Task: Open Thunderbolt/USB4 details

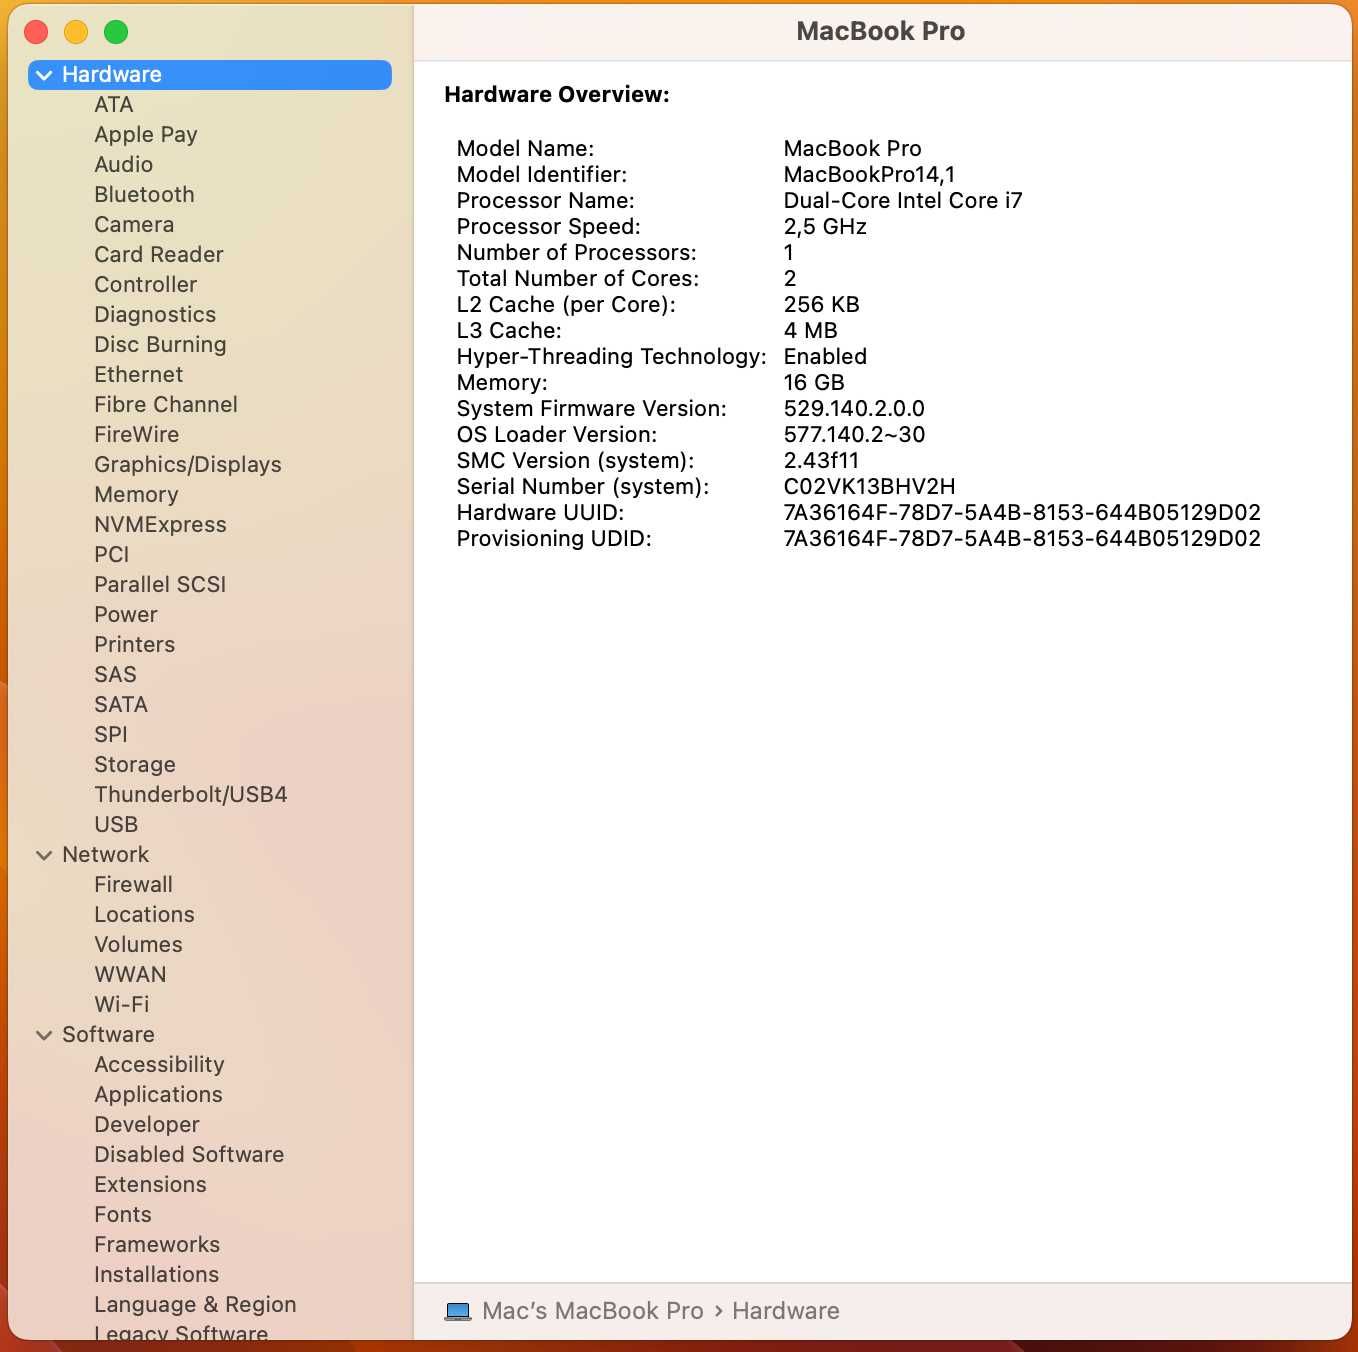Action: (191, 795)
